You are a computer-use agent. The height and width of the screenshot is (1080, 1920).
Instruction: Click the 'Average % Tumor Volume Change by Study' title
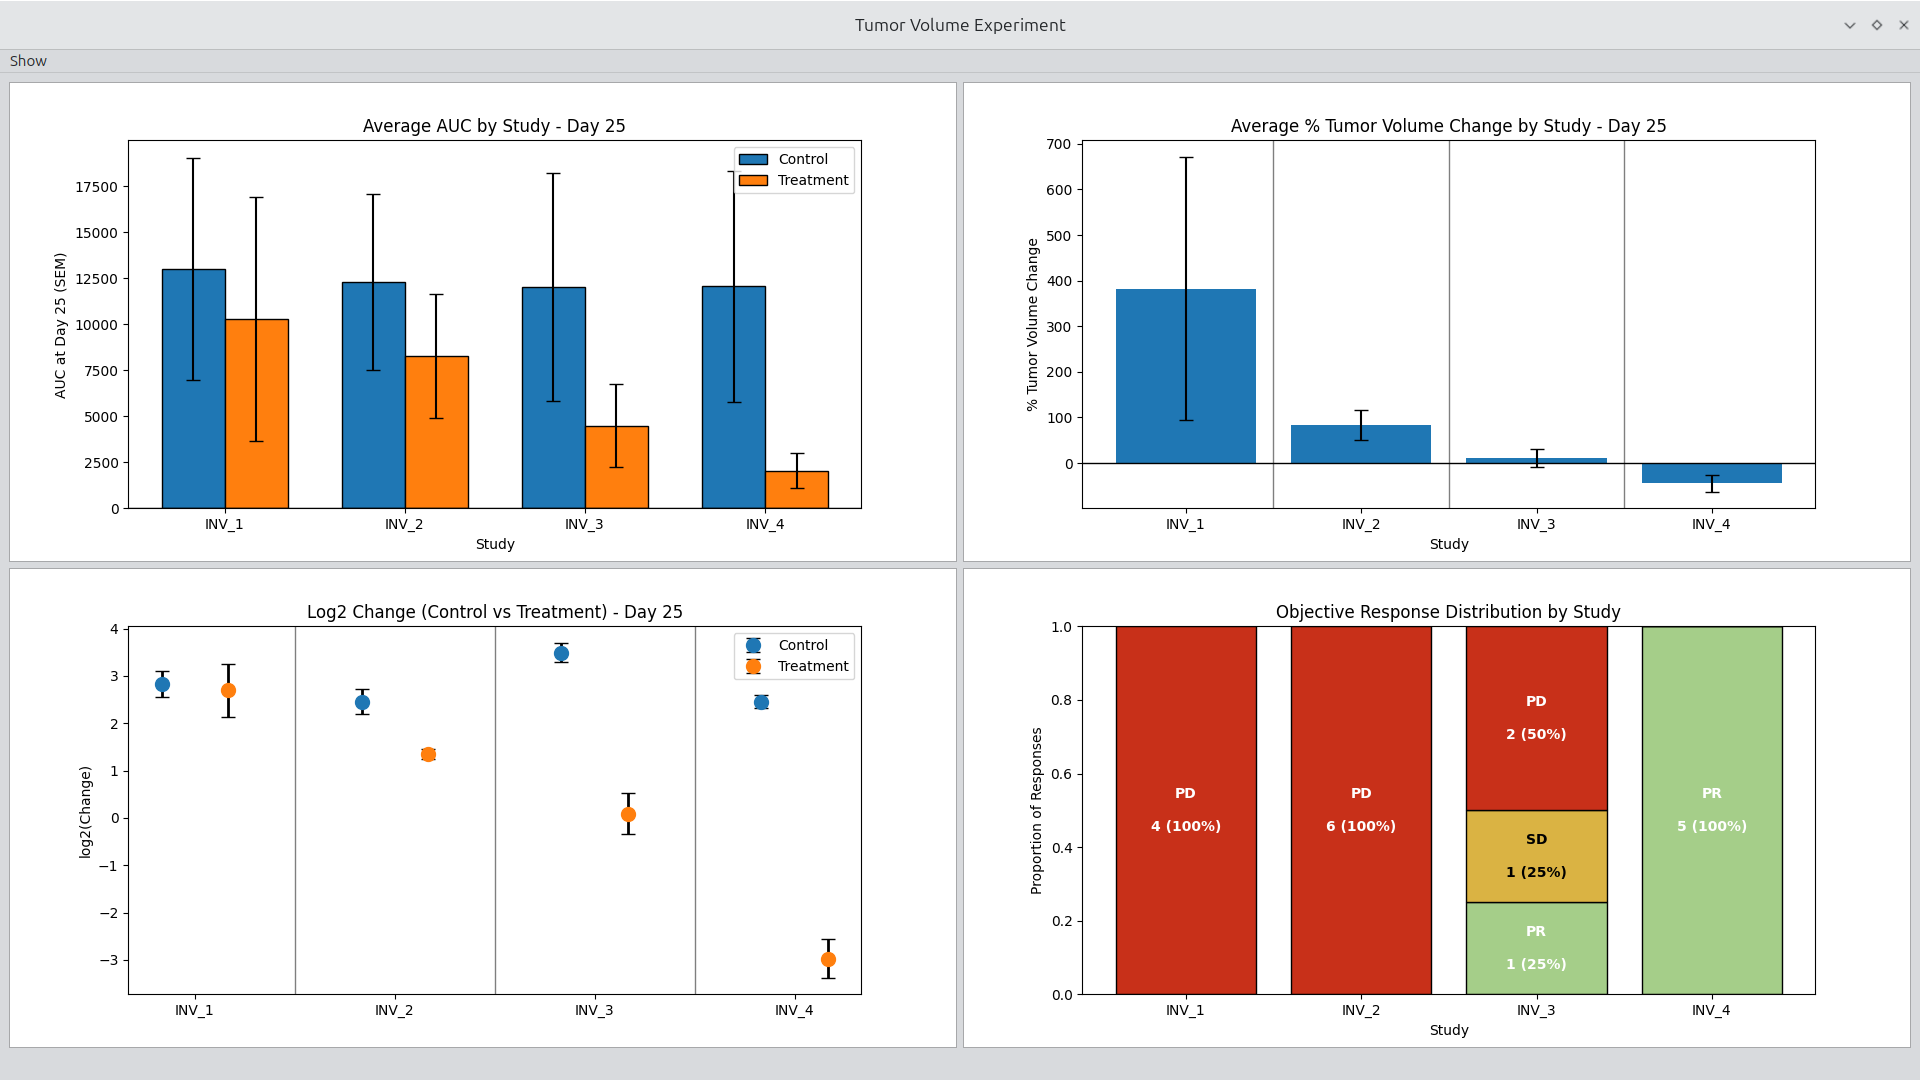pos(1448,126)
